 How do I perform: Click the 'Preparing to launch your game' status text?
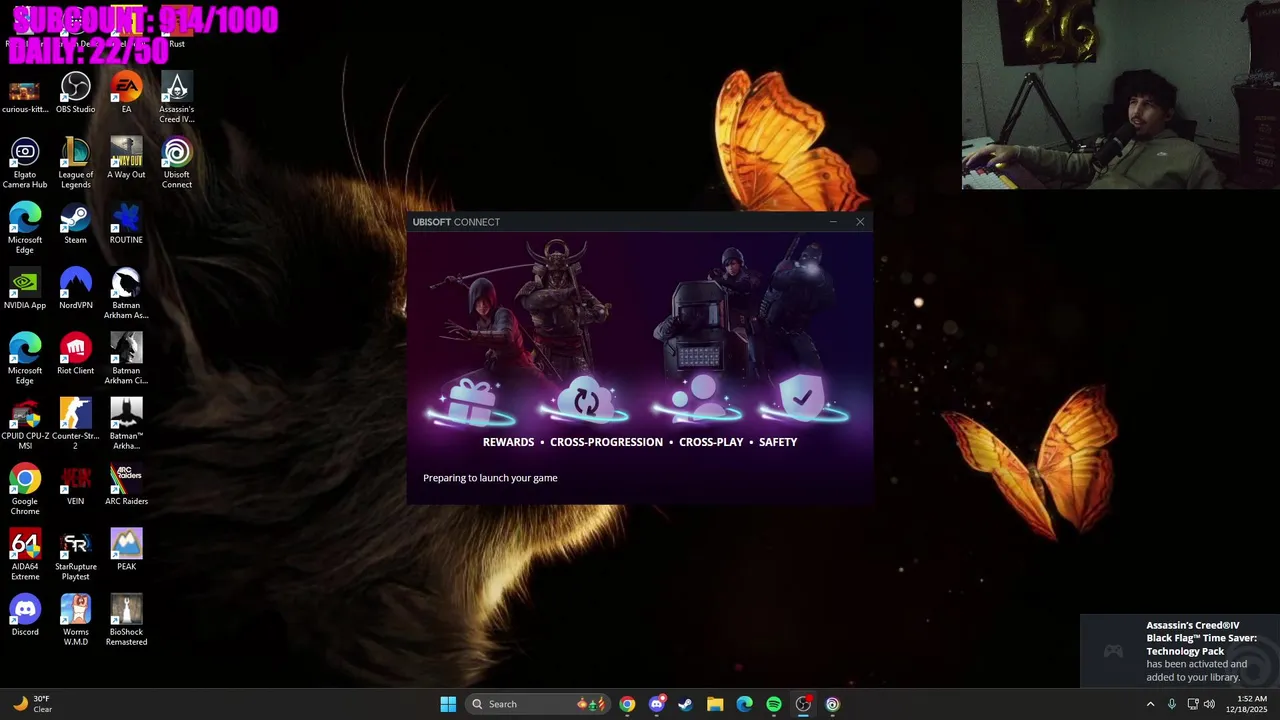(490, 478)
